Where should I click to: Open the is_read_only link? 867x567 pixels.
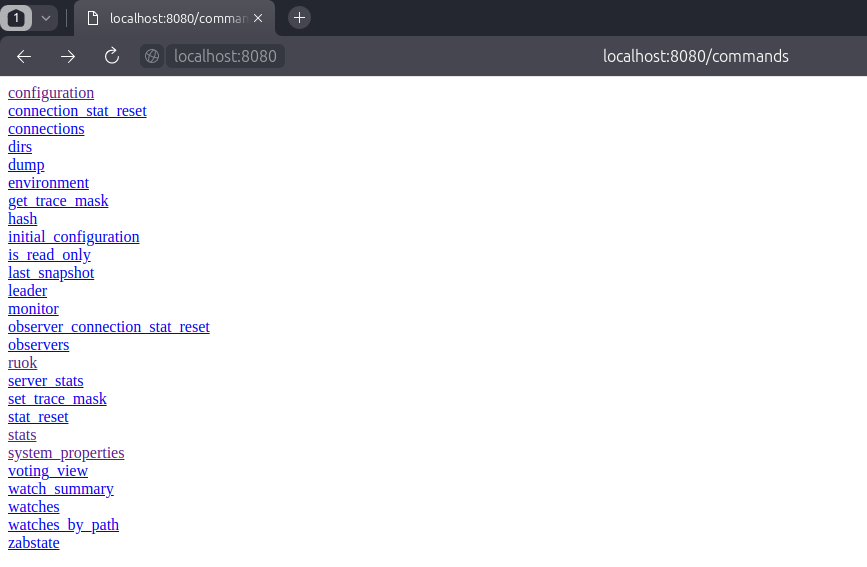[49, 255]
